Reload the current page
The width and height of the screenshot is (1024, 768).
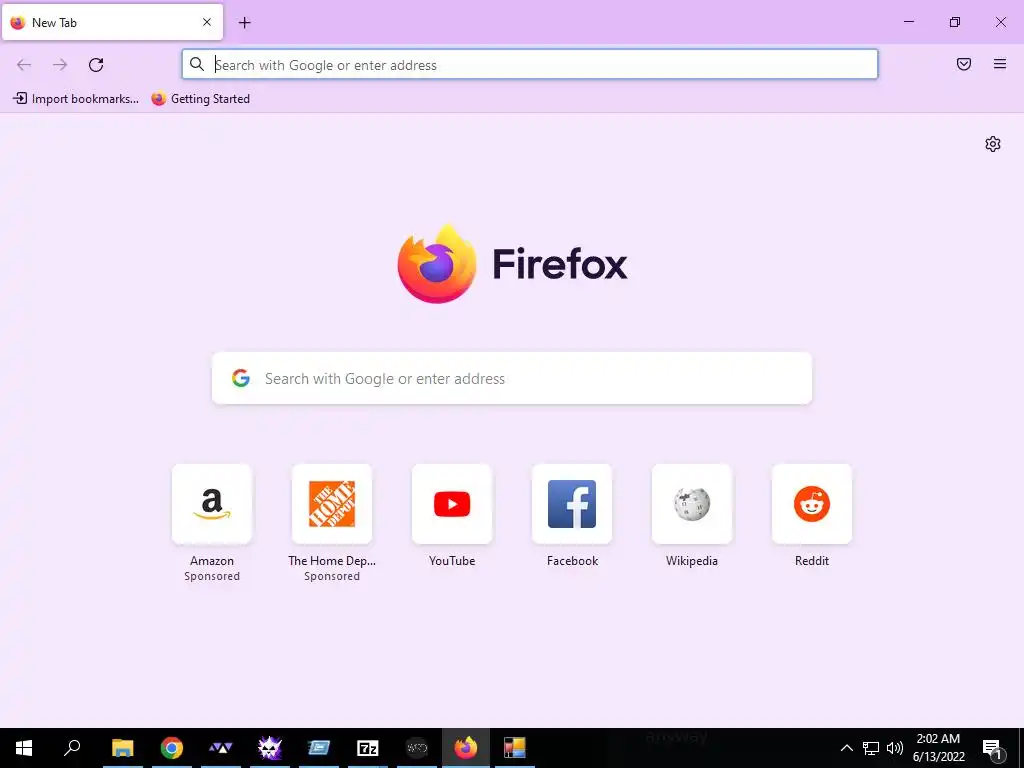pyautogui.click(x=96, y=65)
